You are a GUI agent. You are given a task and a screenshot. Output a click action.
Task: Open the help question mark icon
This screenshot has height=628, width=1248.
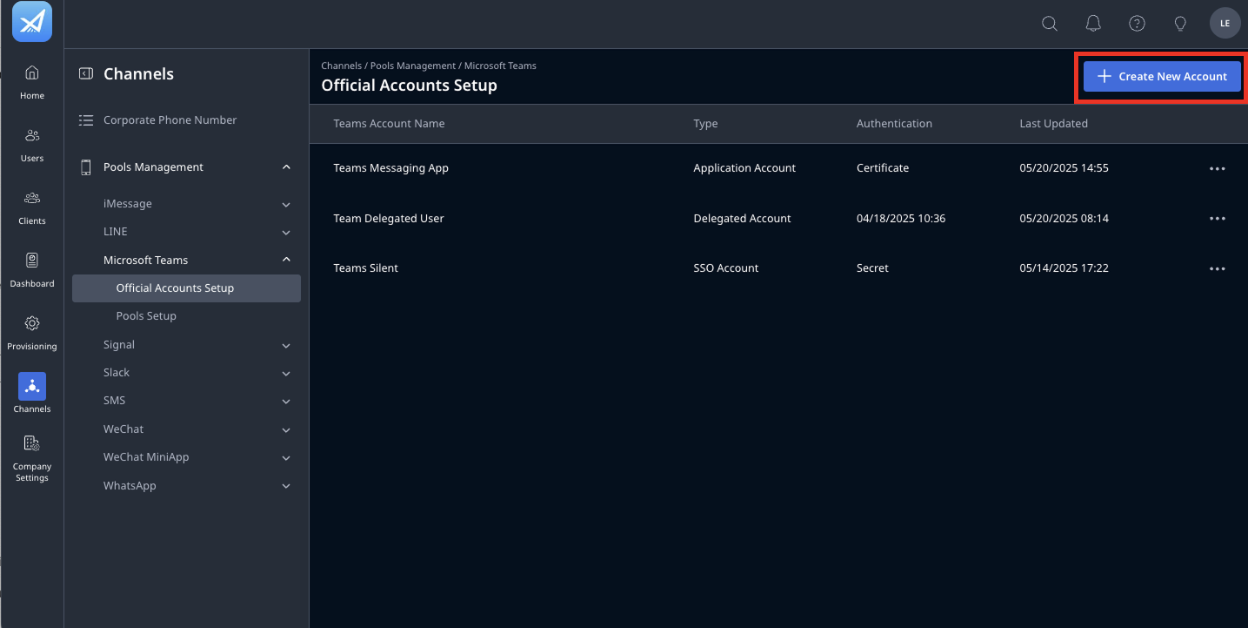tap(1137, 23)
